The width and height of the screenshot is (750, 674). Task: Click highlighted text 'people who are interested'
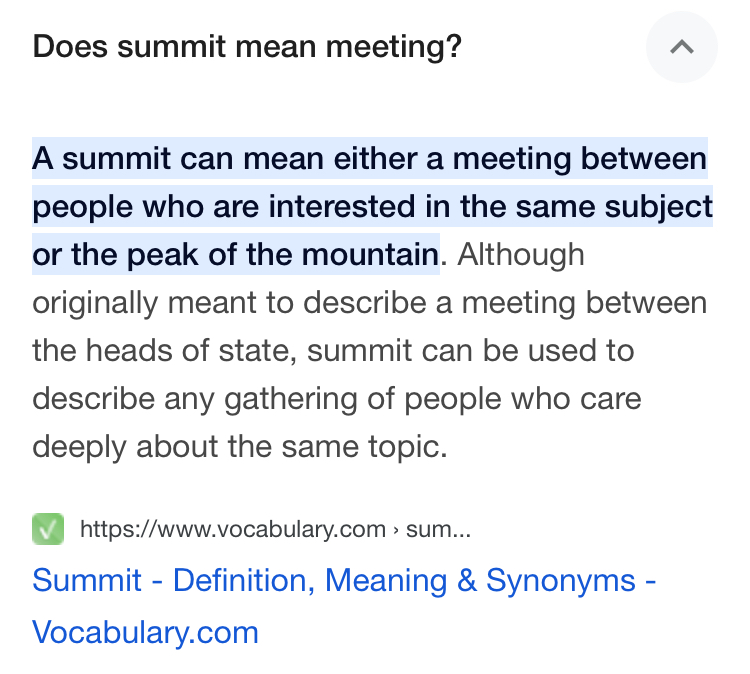[223, 207]
